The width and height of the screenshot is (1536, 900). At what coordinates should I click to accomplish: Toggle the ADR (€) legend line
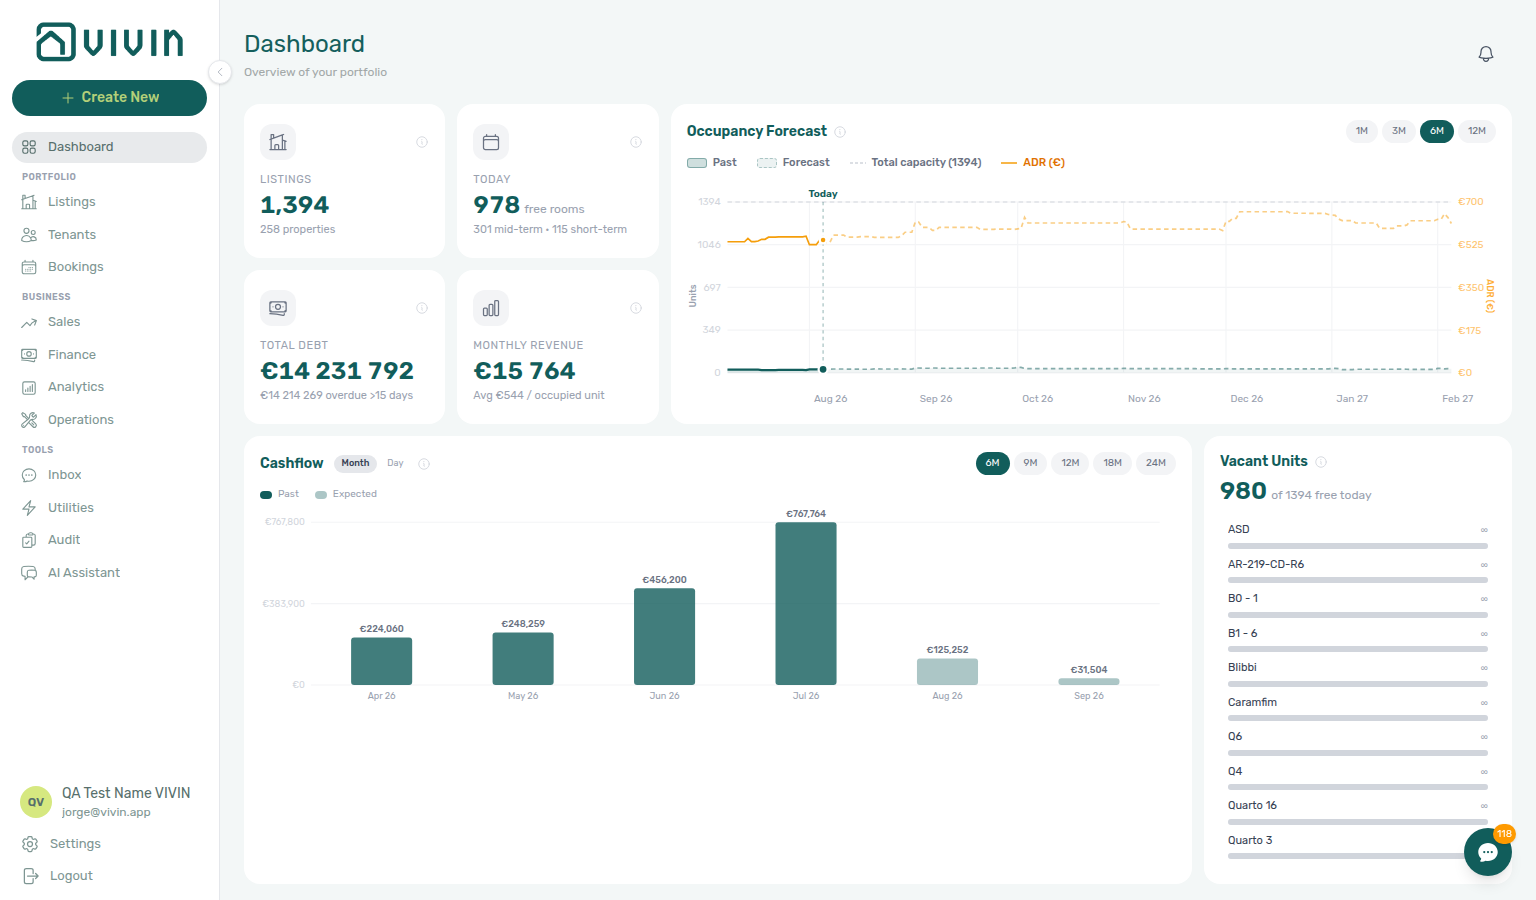(1033, 162)
